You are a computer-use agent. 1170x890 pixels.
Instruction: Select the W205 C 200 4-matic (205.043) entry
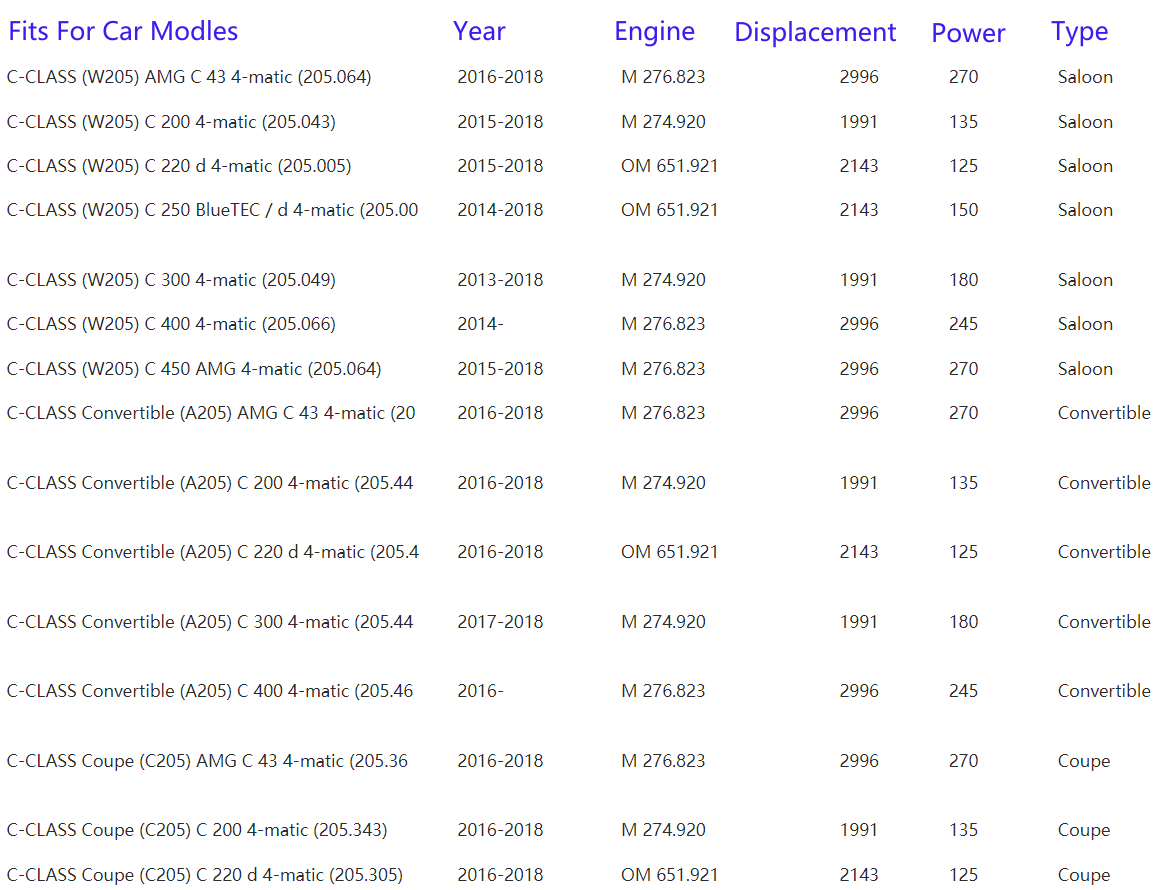click(x=171, y=122)
